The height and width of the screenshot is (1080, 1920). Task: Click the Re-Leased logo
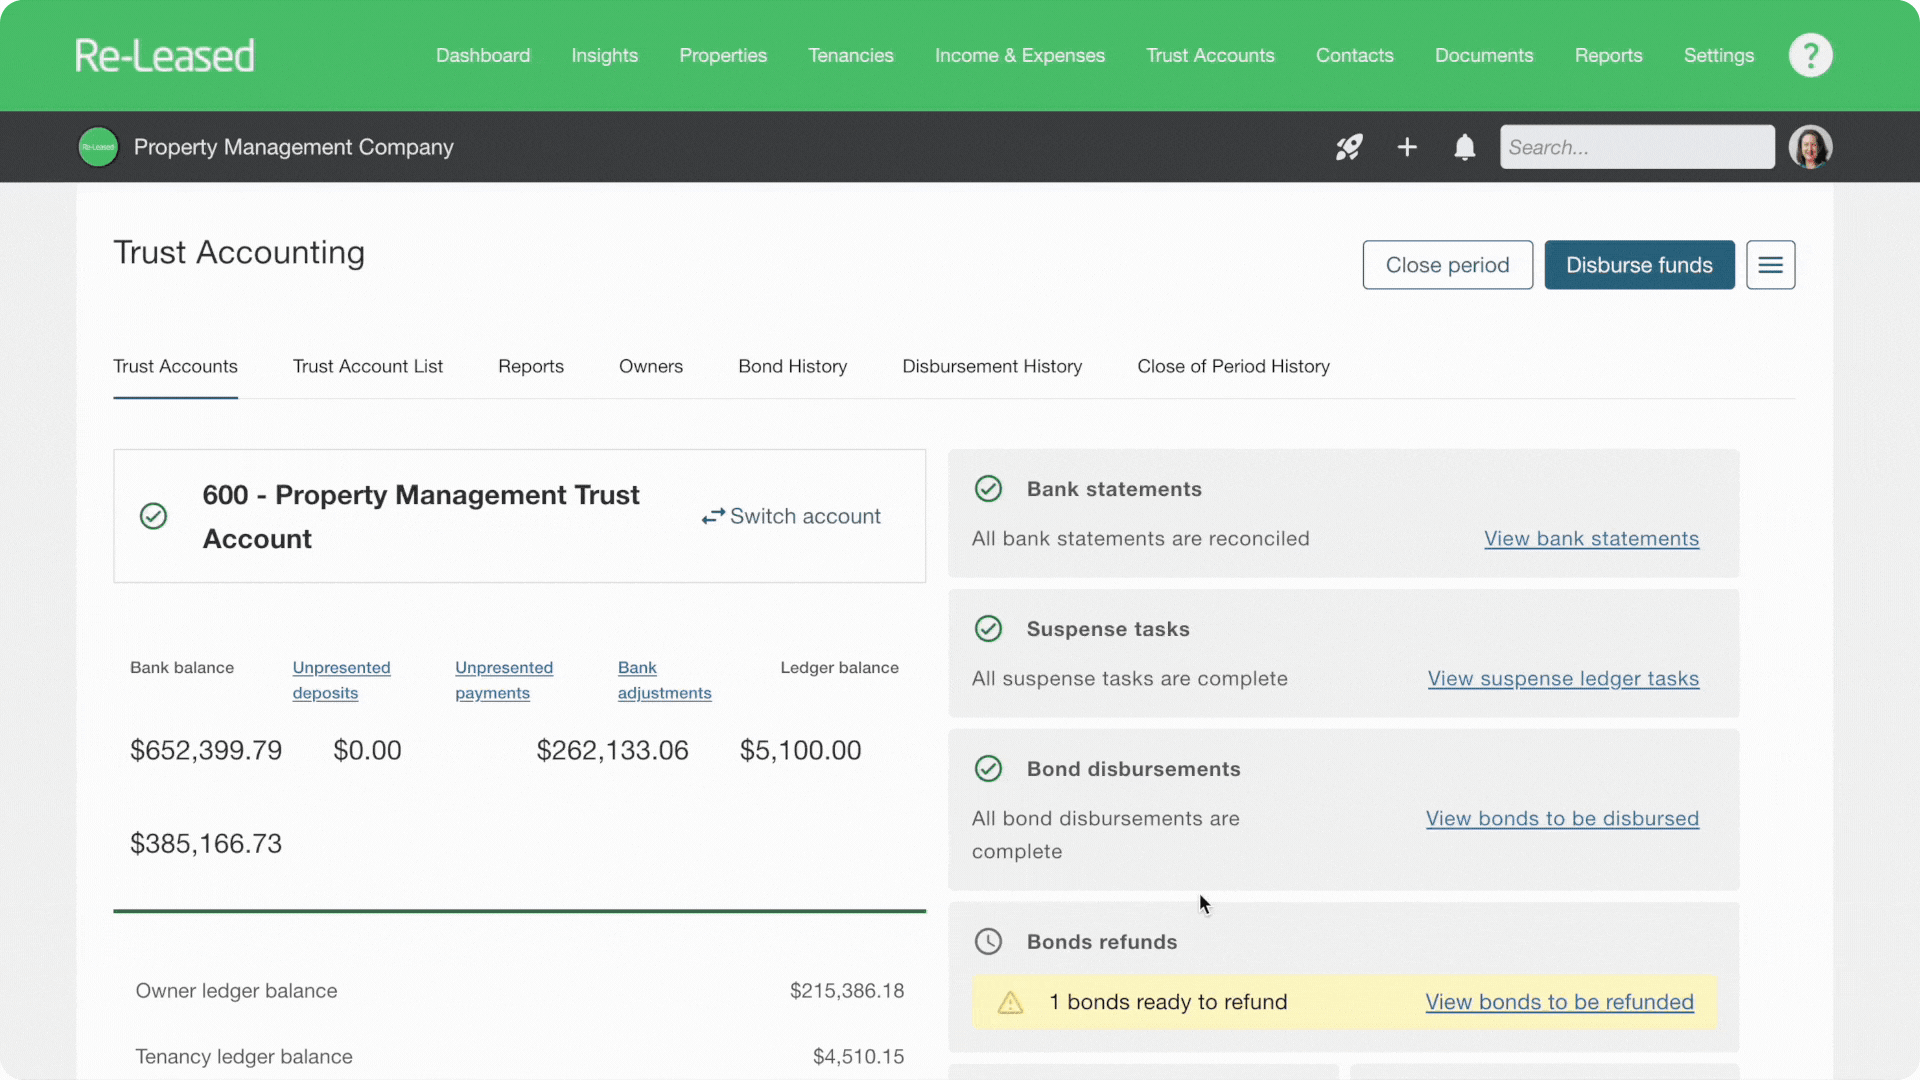coord(164,56)
